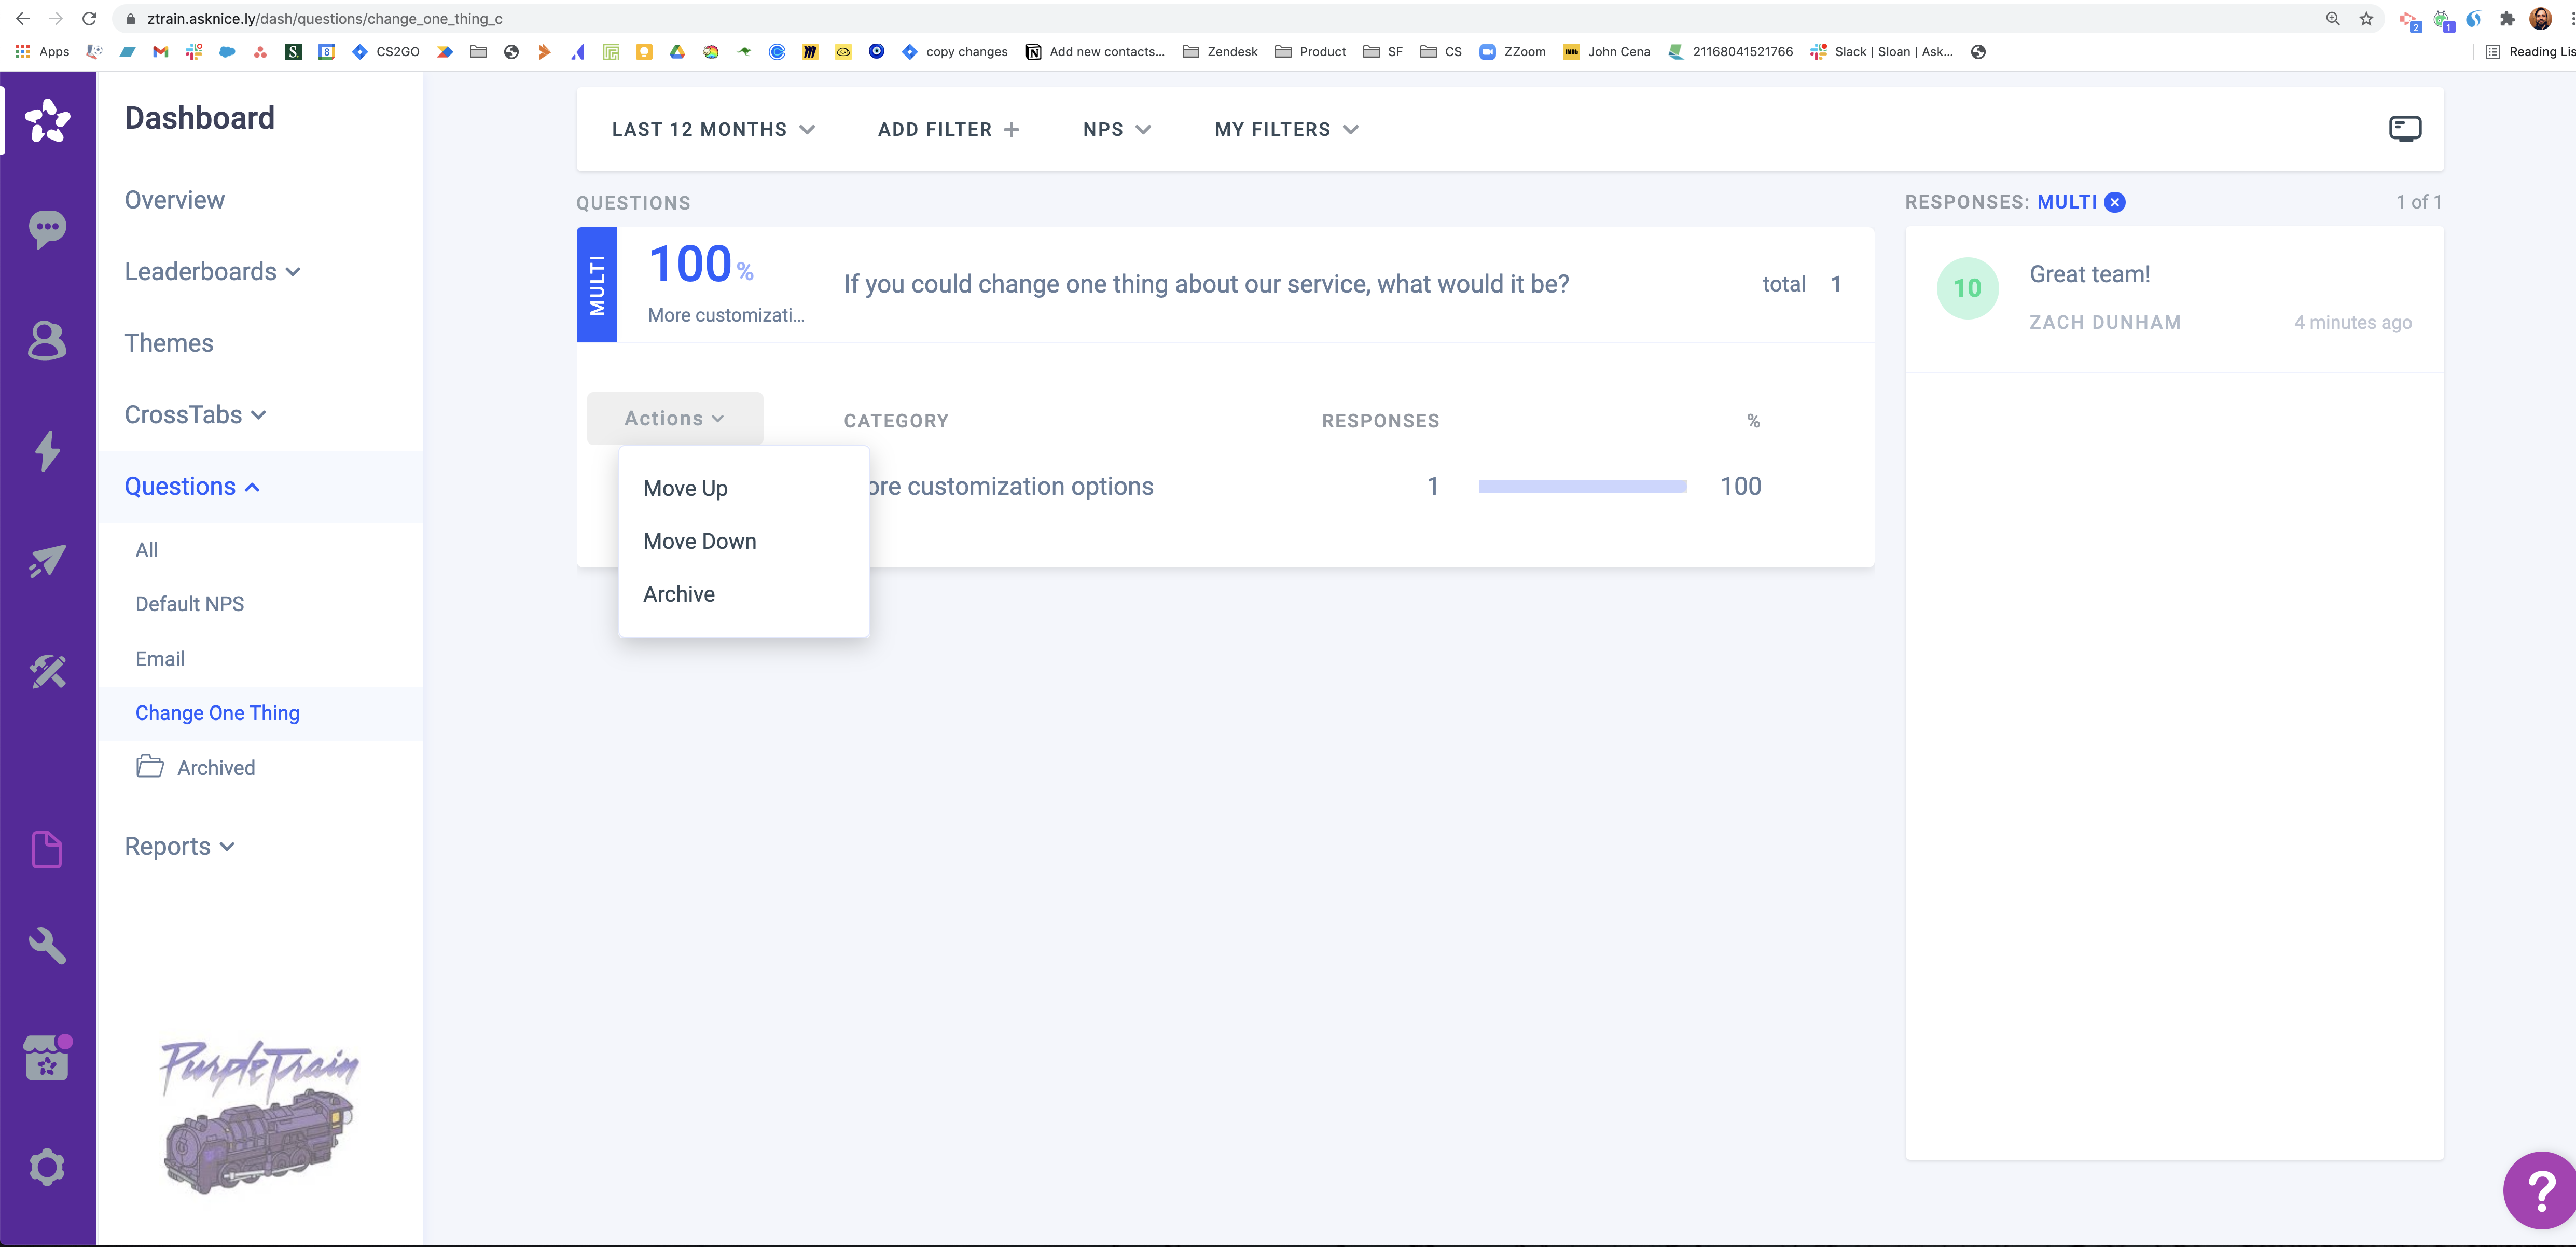Open the gear settings sidebar icon
2576x1247 pixels.
(47, 1167)
